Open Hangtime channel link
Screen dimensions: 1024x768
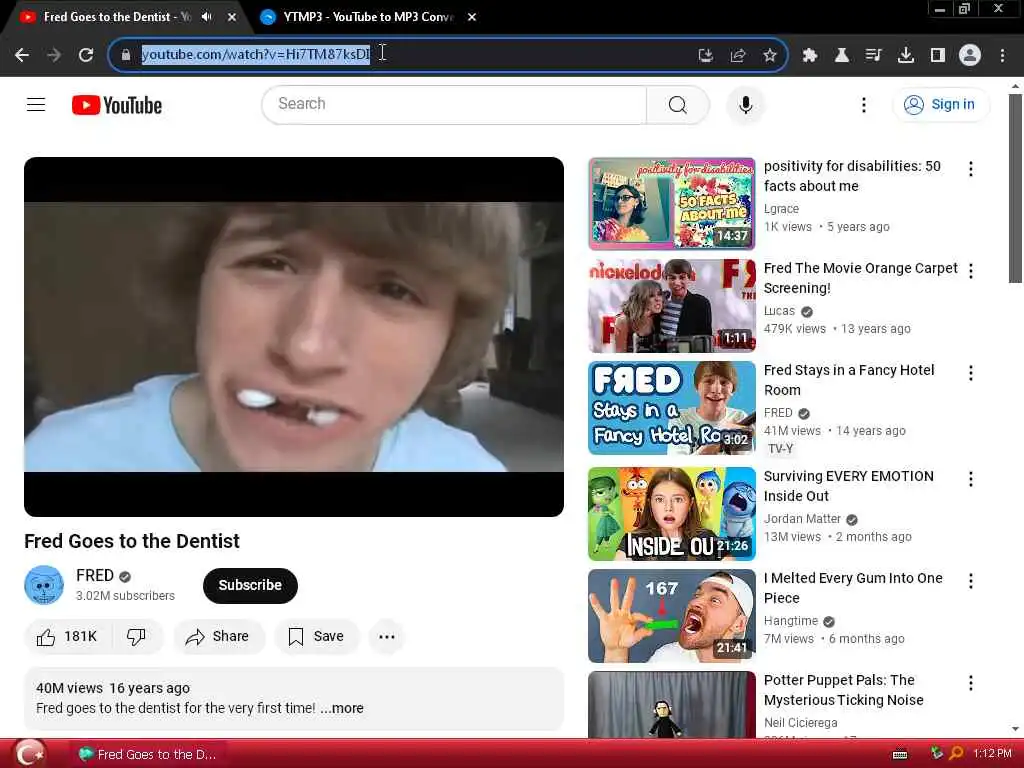(x=791, y=620)
